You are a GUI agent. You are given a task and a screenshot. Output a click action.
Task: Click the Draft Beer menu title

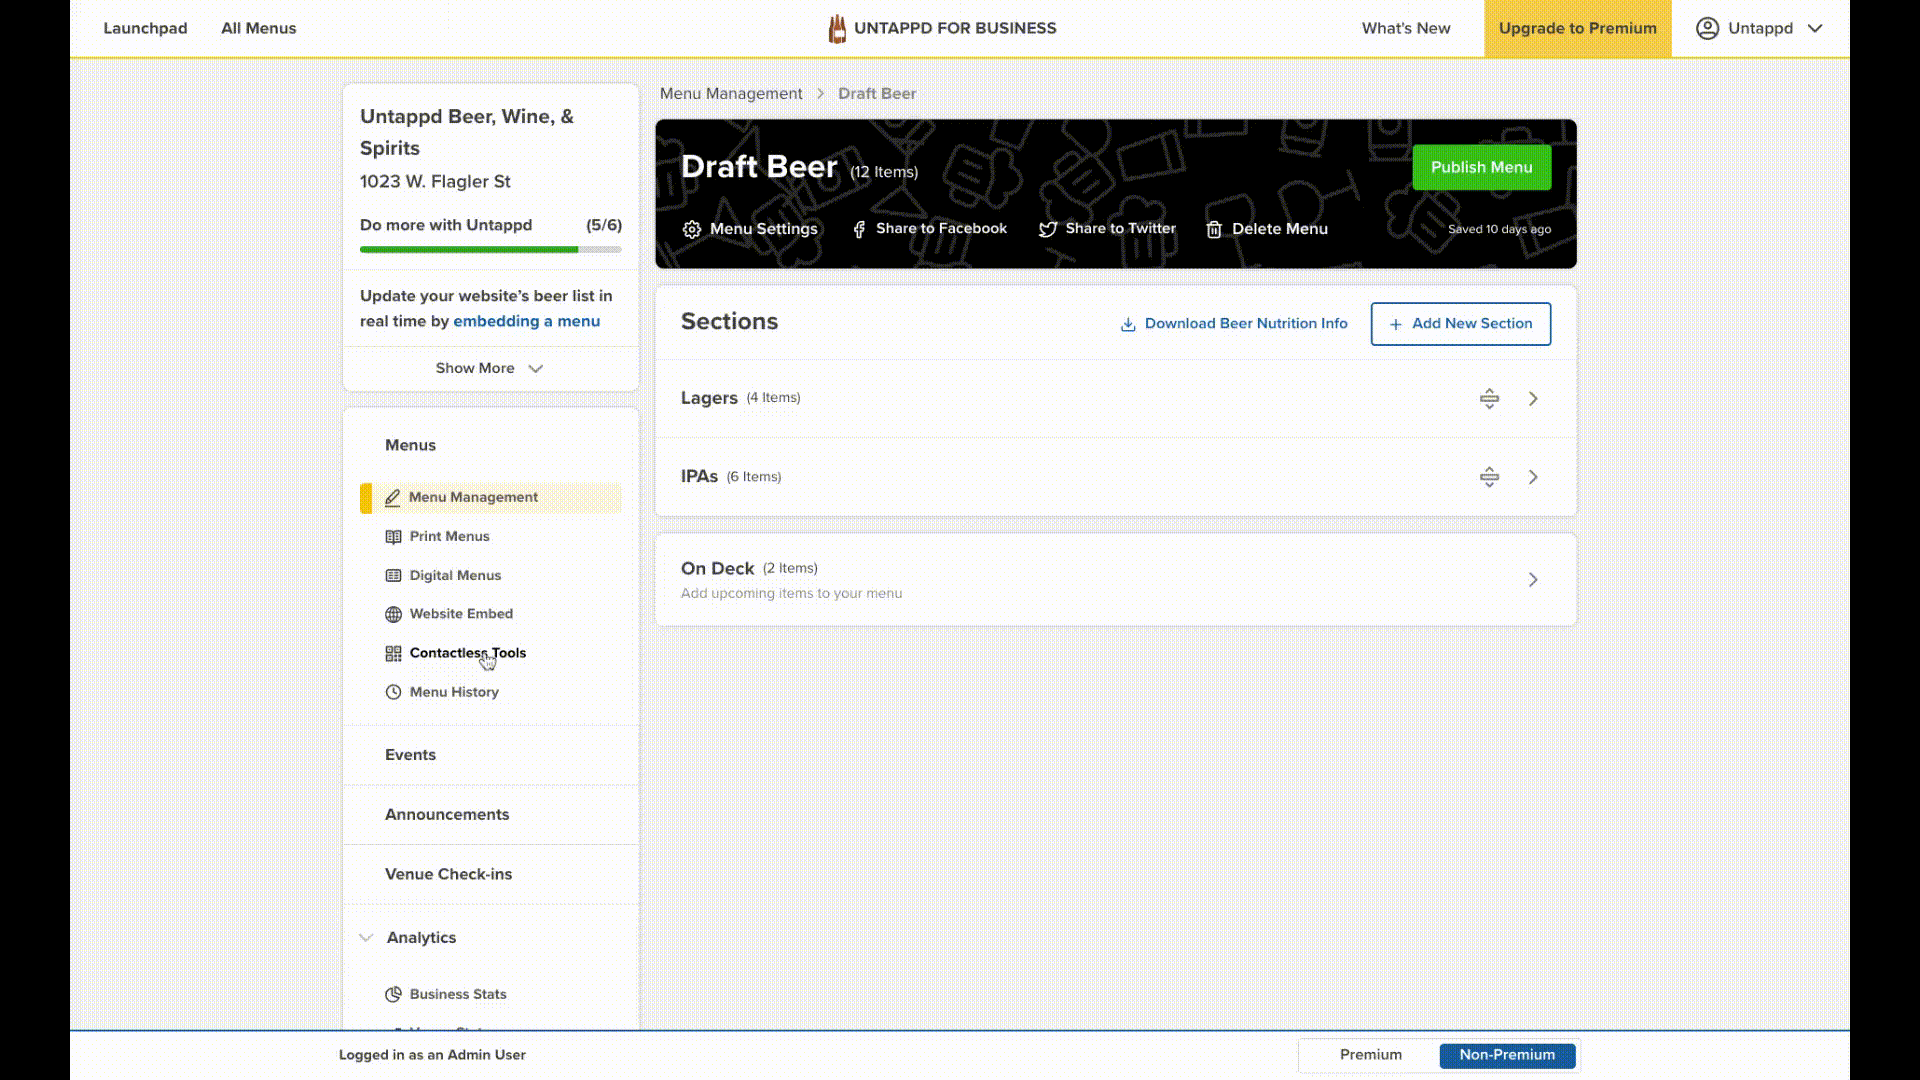[x=758, y=167]
